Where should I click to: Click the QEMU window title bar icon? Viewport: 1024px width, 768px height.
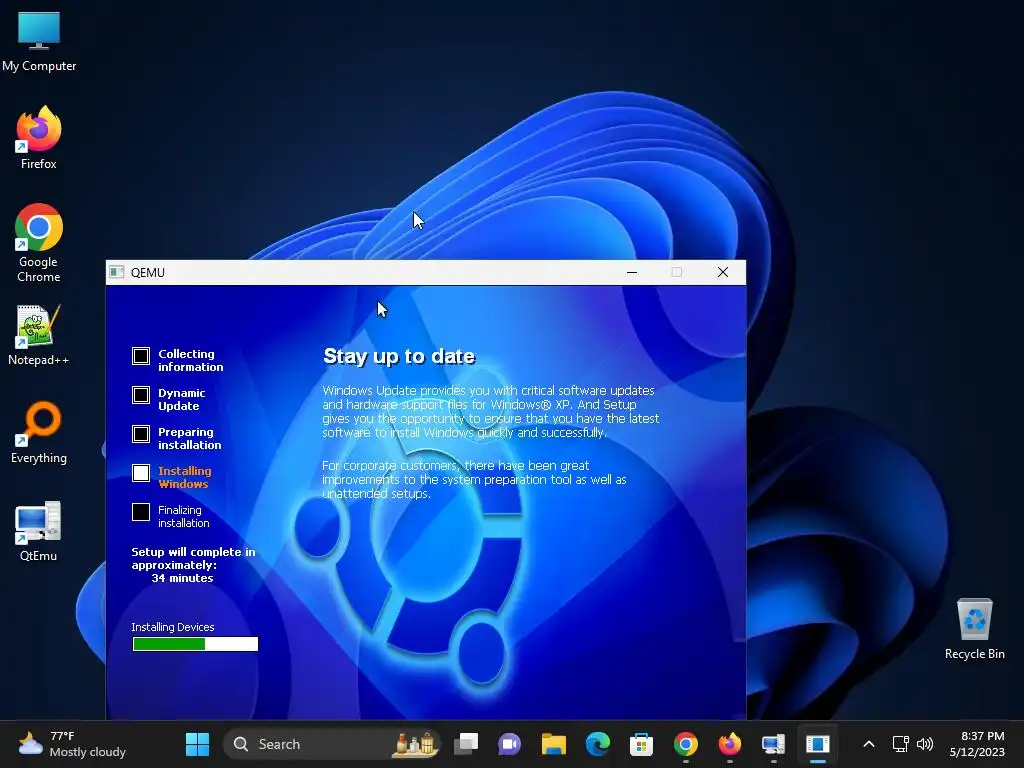[117, 272]
